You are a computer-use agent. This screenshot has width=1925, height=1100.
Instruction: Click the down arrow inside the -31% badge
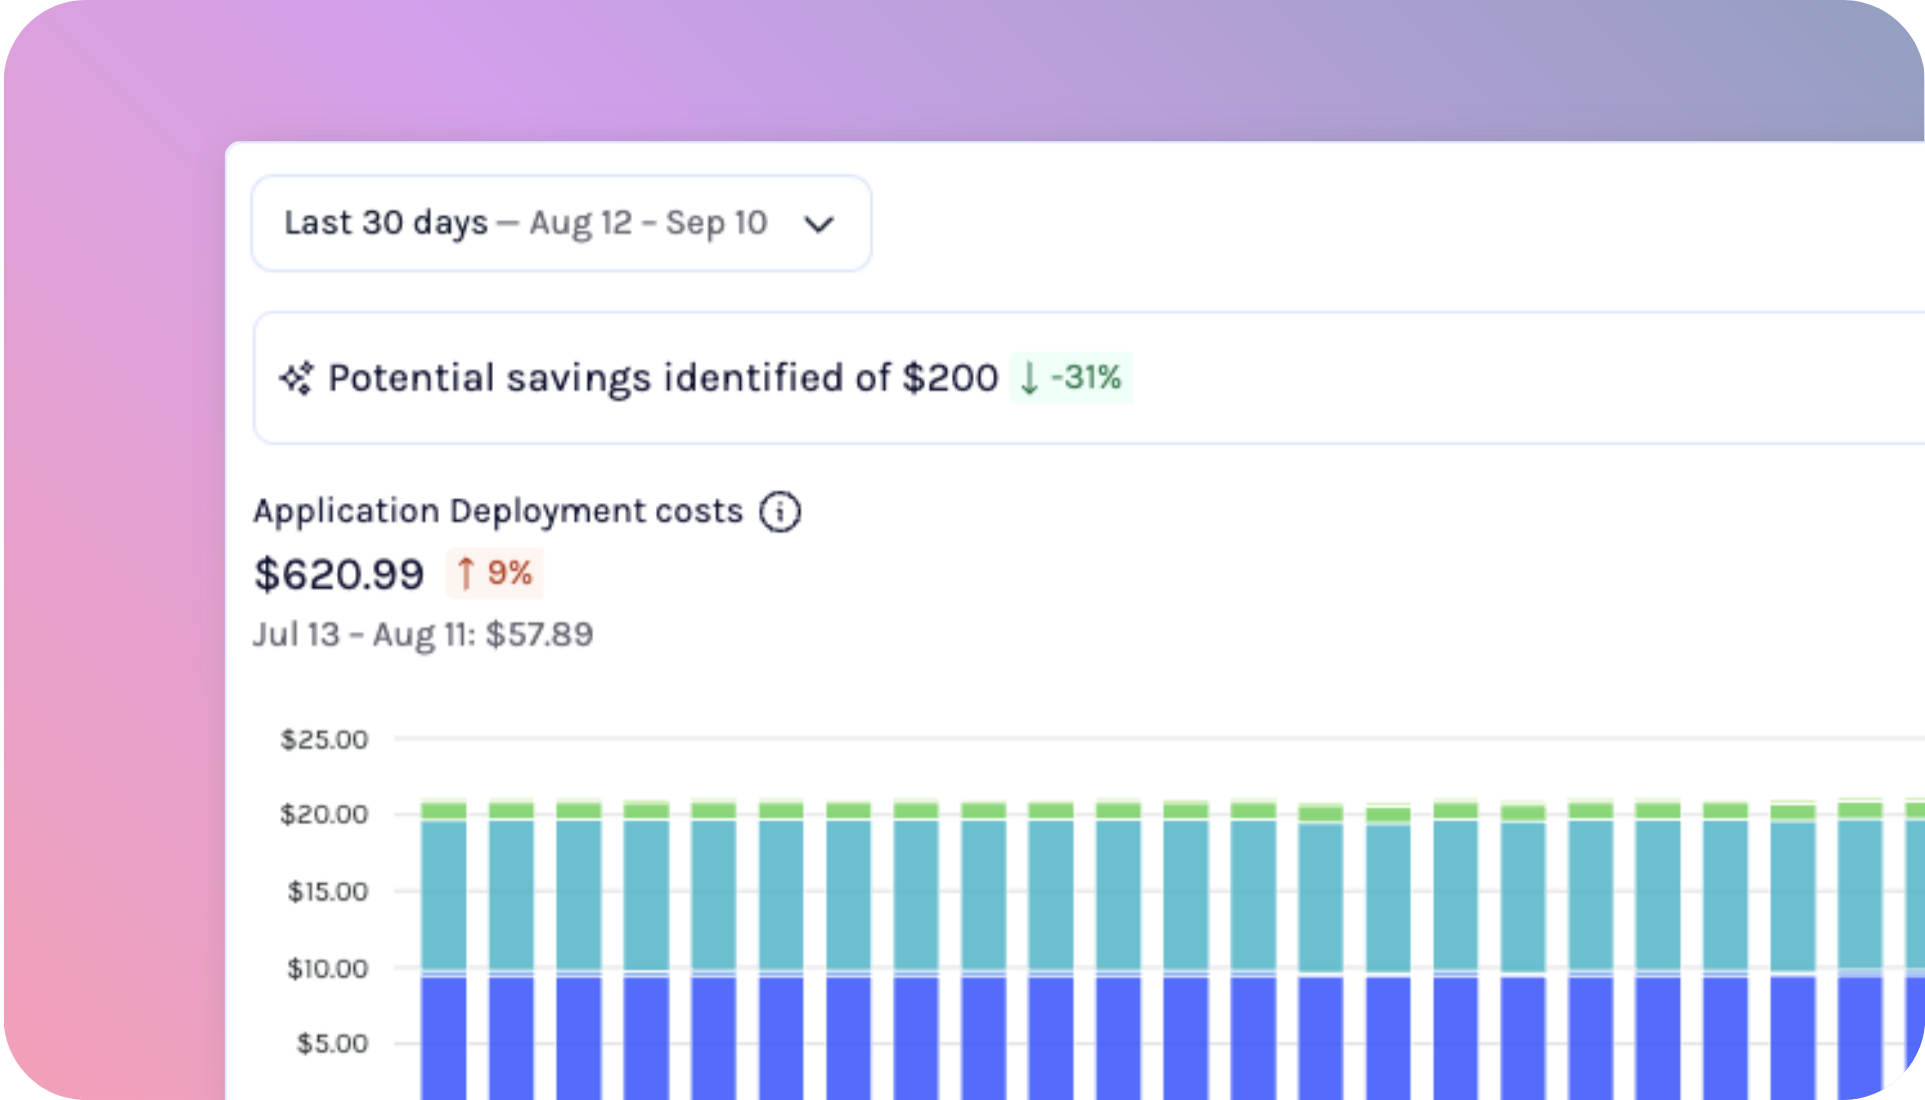(1029, 379)
